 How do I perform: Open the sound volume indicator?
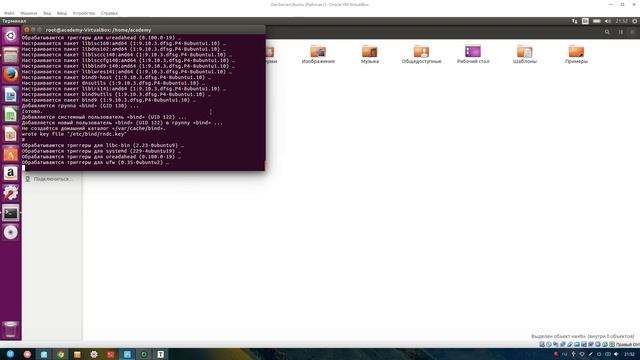(x=608, y=21)
